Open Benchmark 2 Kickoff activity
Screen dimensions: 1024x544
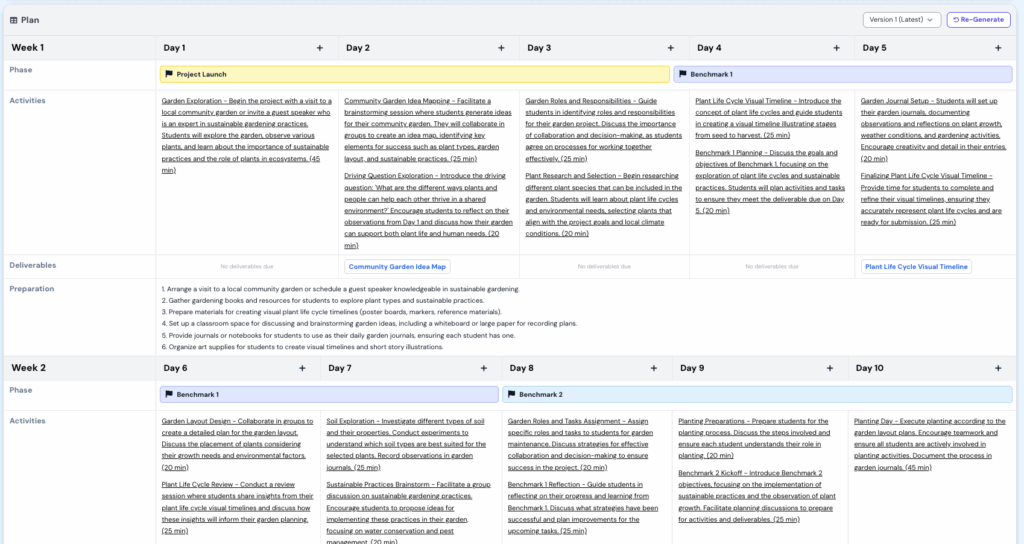point(757,496)
